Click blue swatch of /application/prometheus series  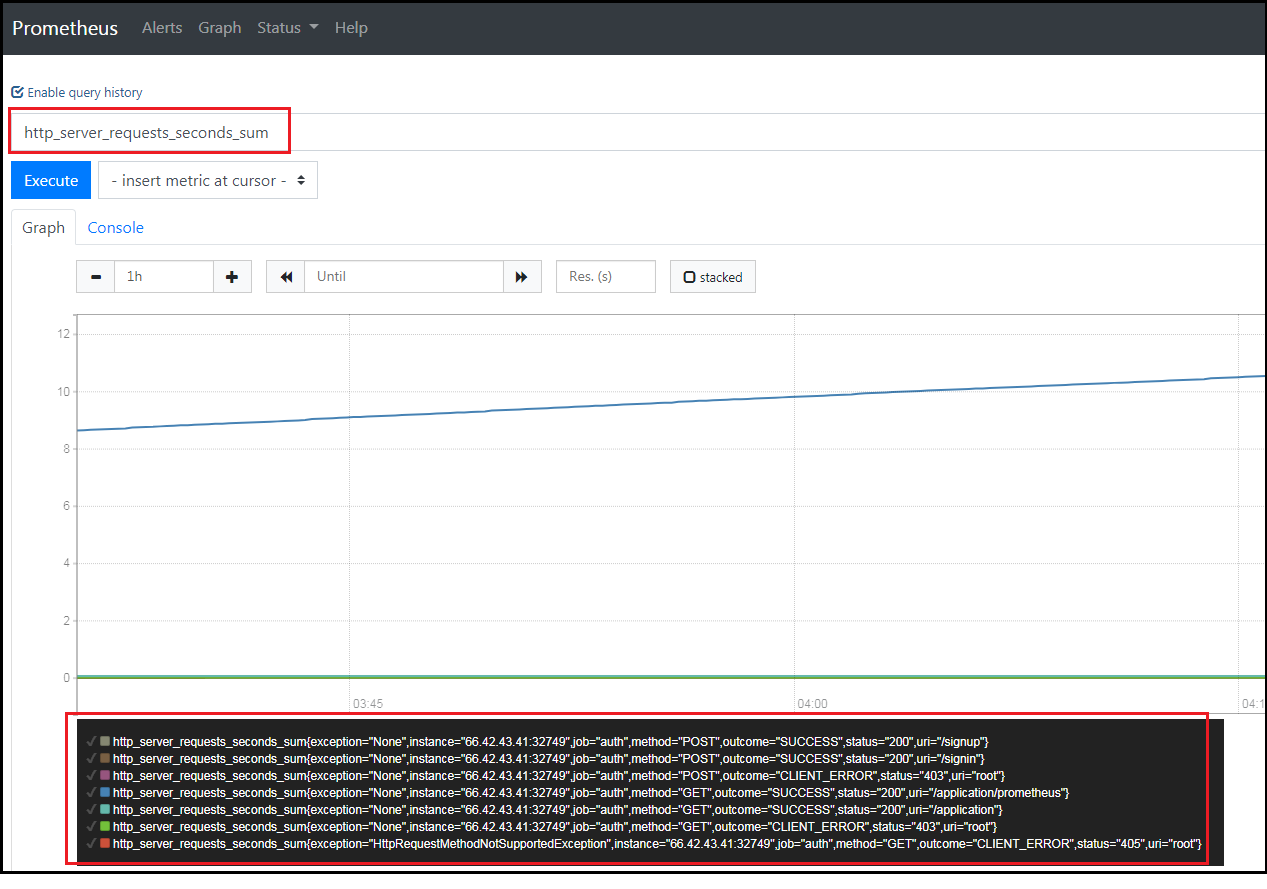105,792
